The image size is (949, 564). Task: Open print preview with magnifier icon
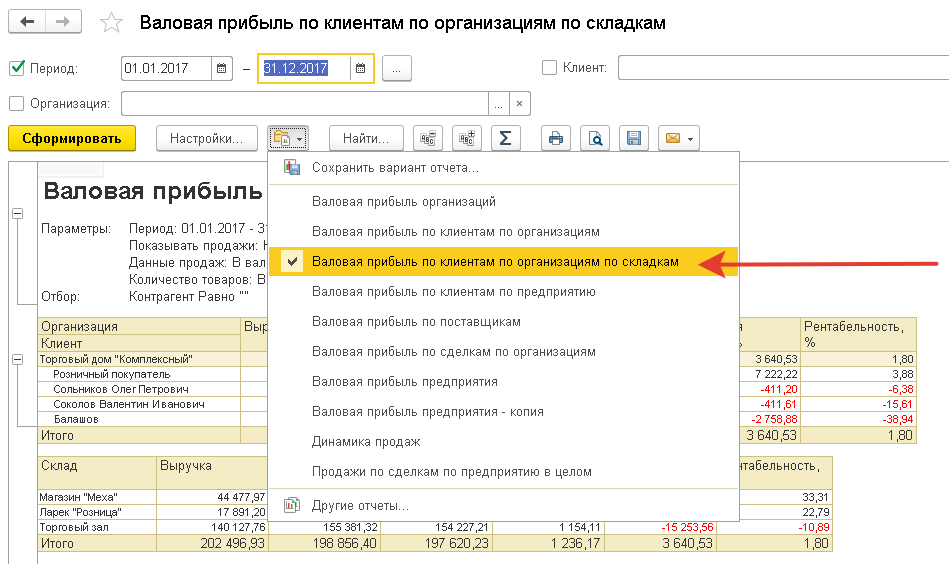point(595,138)
